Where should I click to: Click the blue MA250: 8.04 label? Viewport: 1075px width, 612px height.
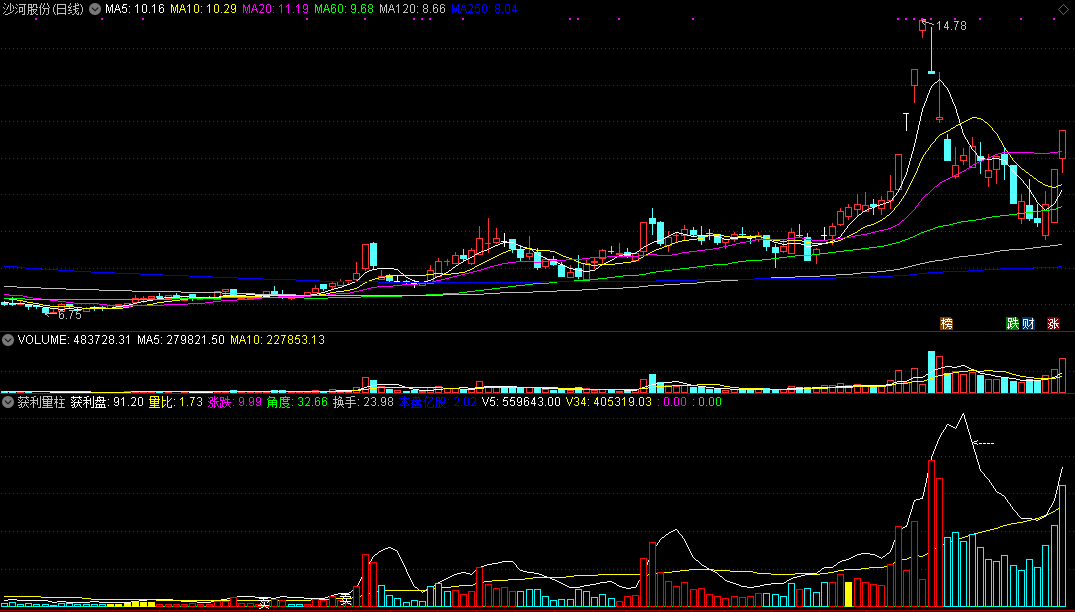[x=485, y=10]
